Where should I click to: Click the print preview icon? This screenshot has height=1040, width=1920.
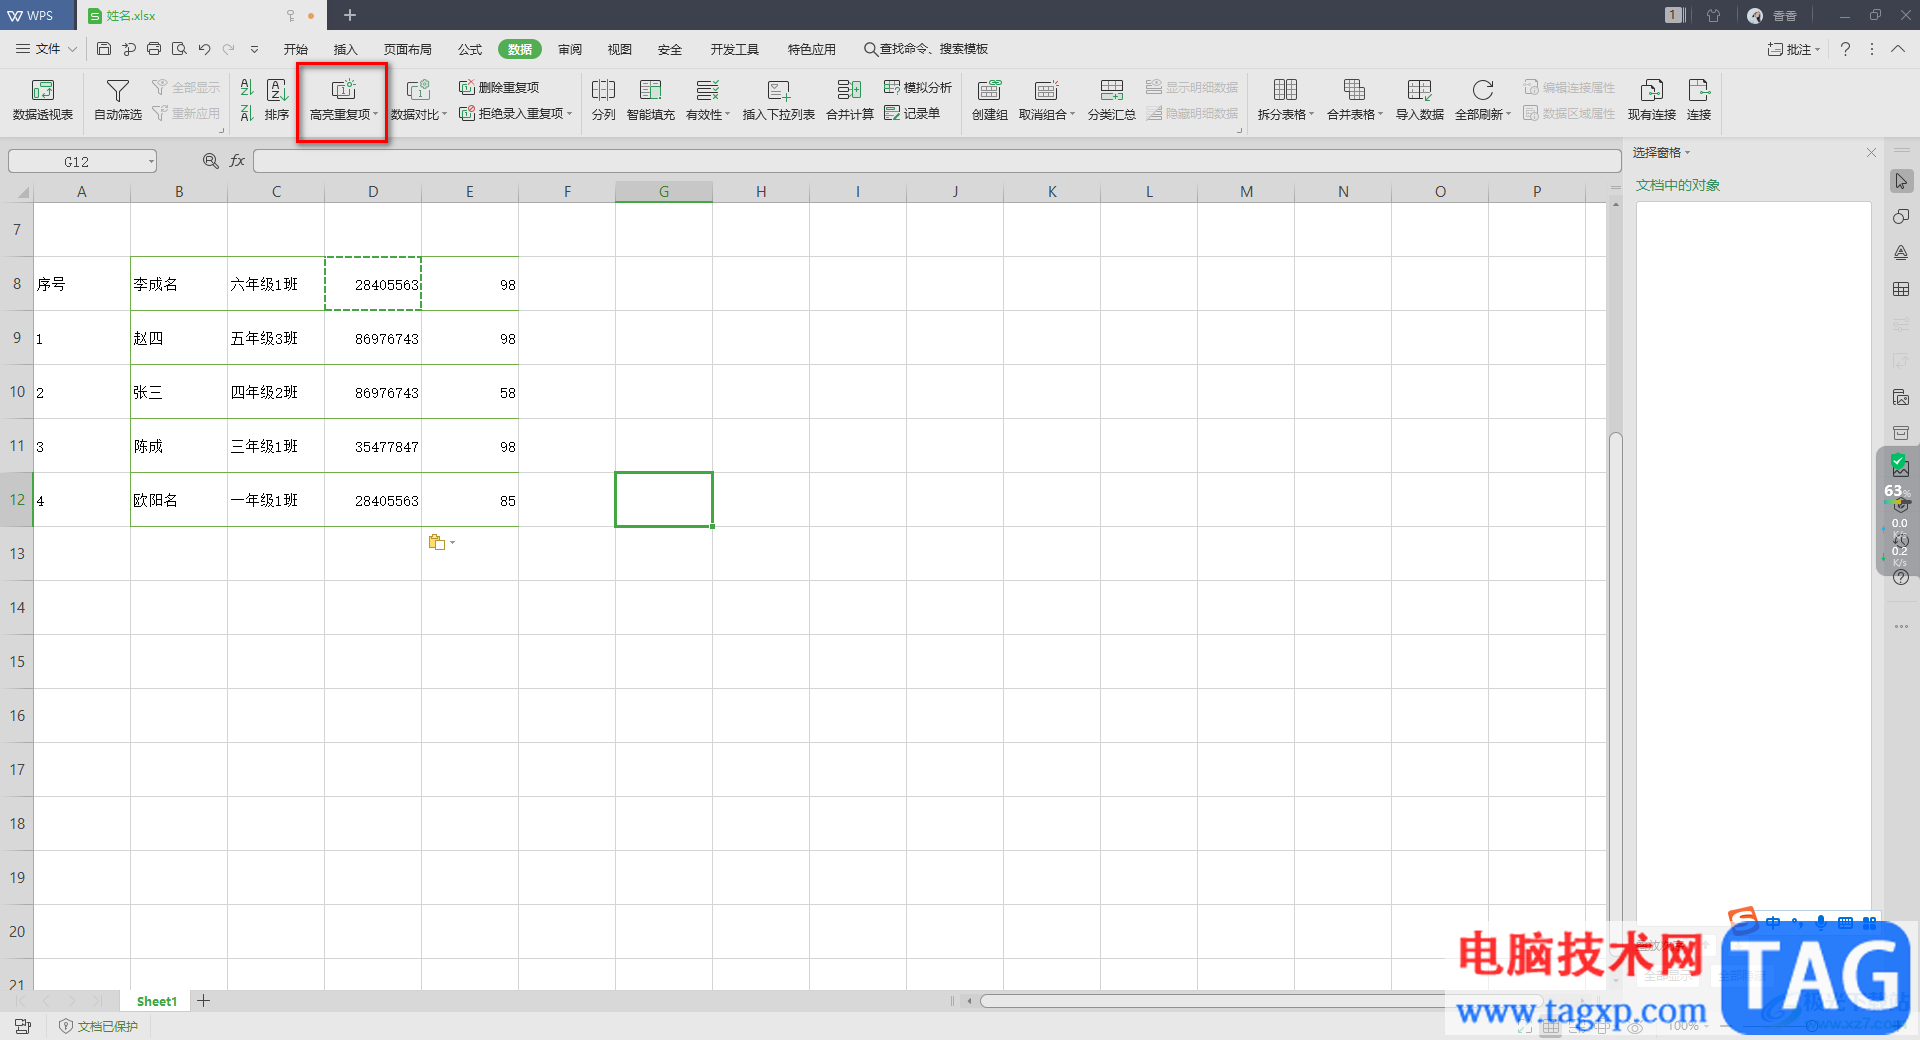[x=179, y=49]
